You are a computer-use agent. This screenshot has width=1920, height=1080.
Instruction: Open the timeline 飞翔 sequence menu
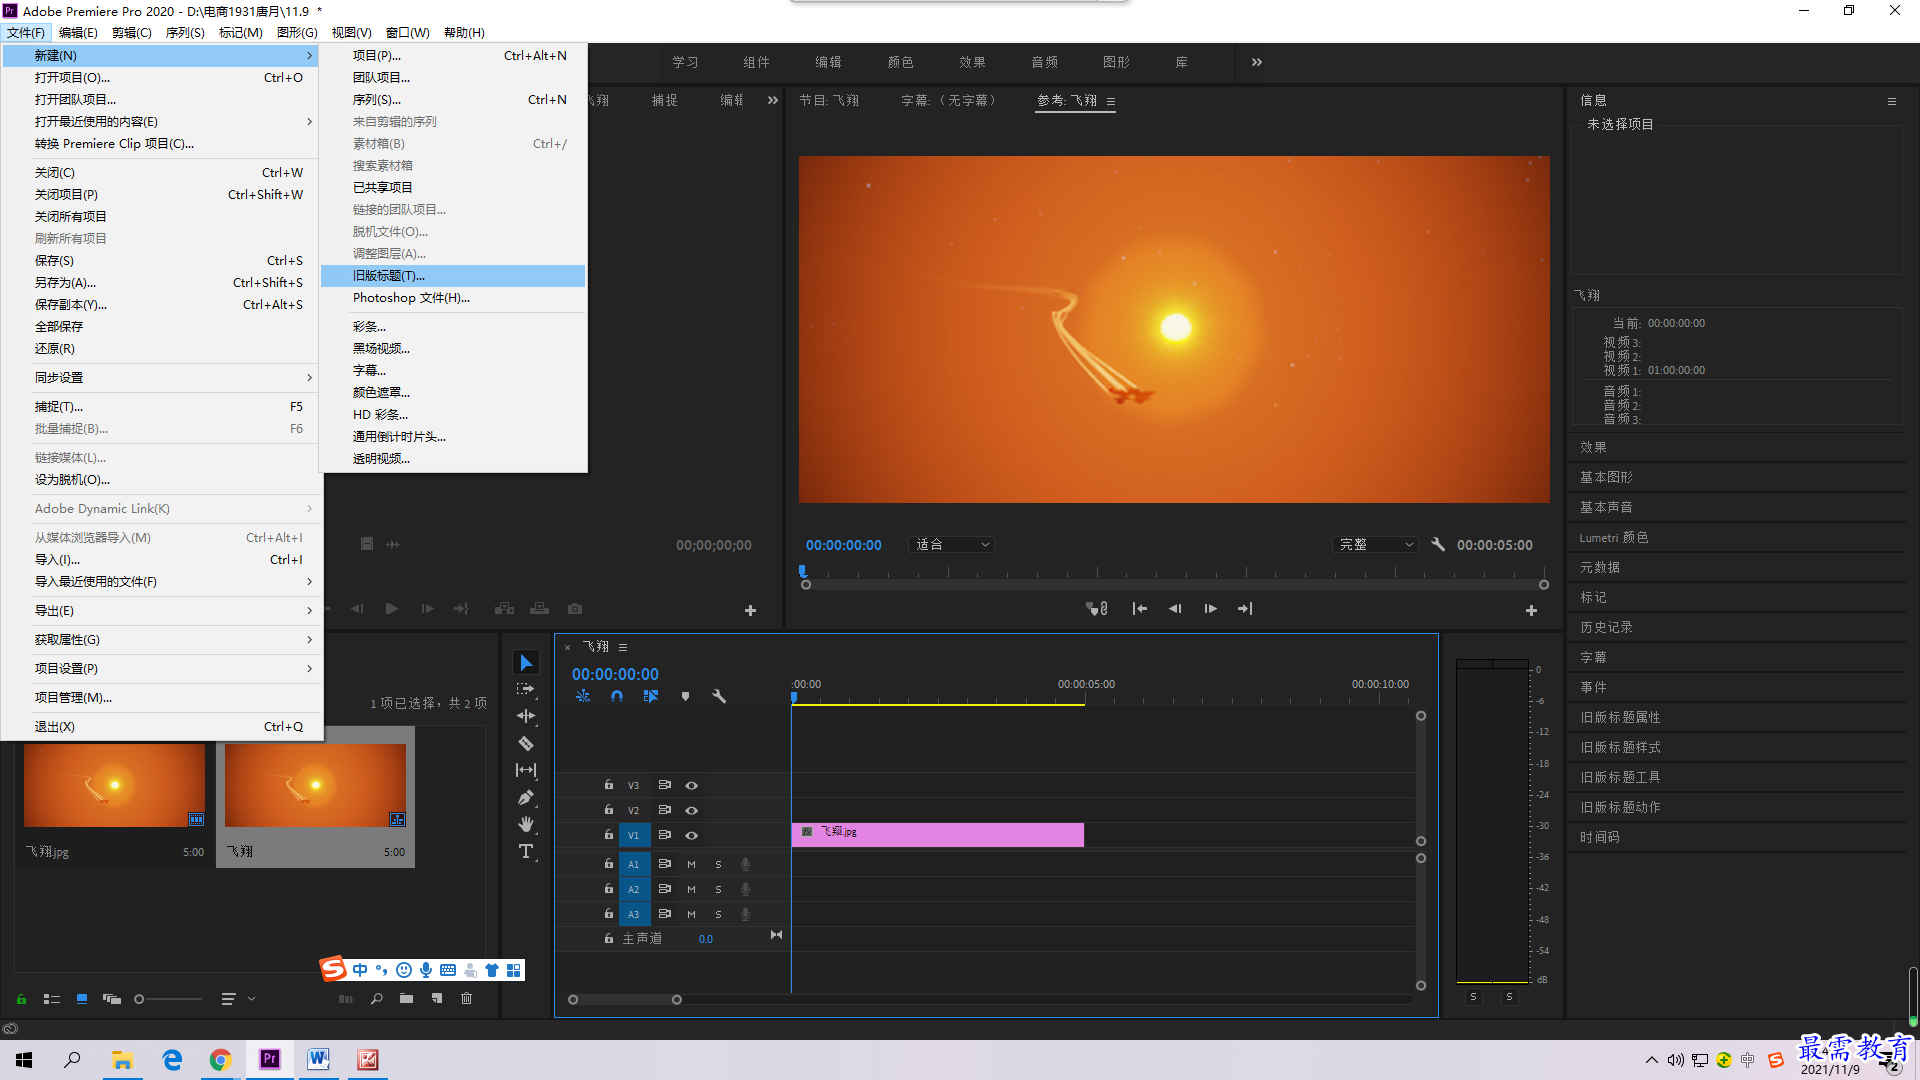pos(623,647)
